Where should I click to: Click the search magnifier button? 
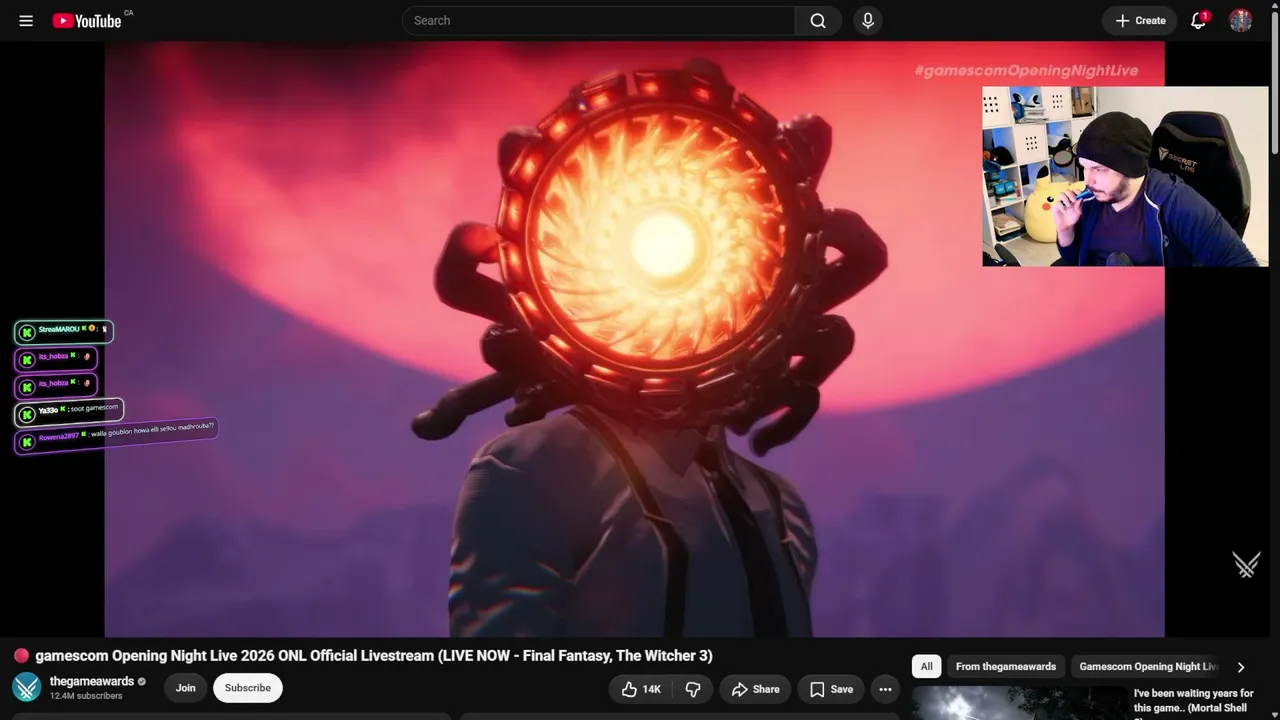(818, 20)
